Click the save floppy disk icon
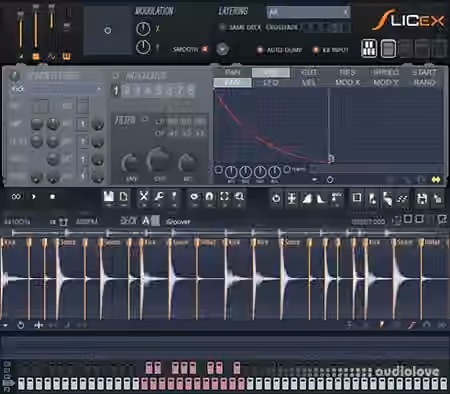This screenshot has width=450, height=394. pos(422,199)
